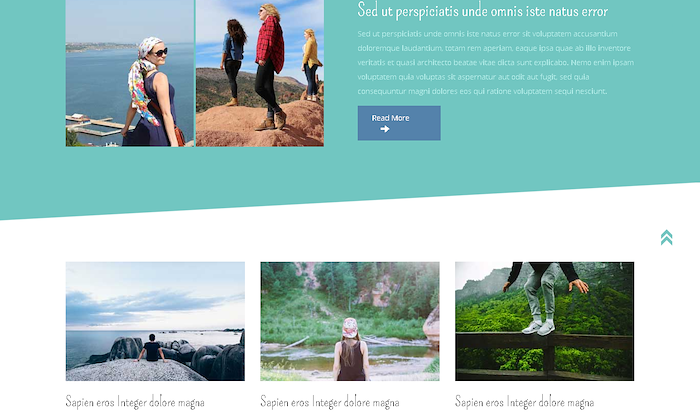Open the person balancing on wooden railing image
Image resolution: width=700 pixels, height=416 pixels.
[545, 321]
